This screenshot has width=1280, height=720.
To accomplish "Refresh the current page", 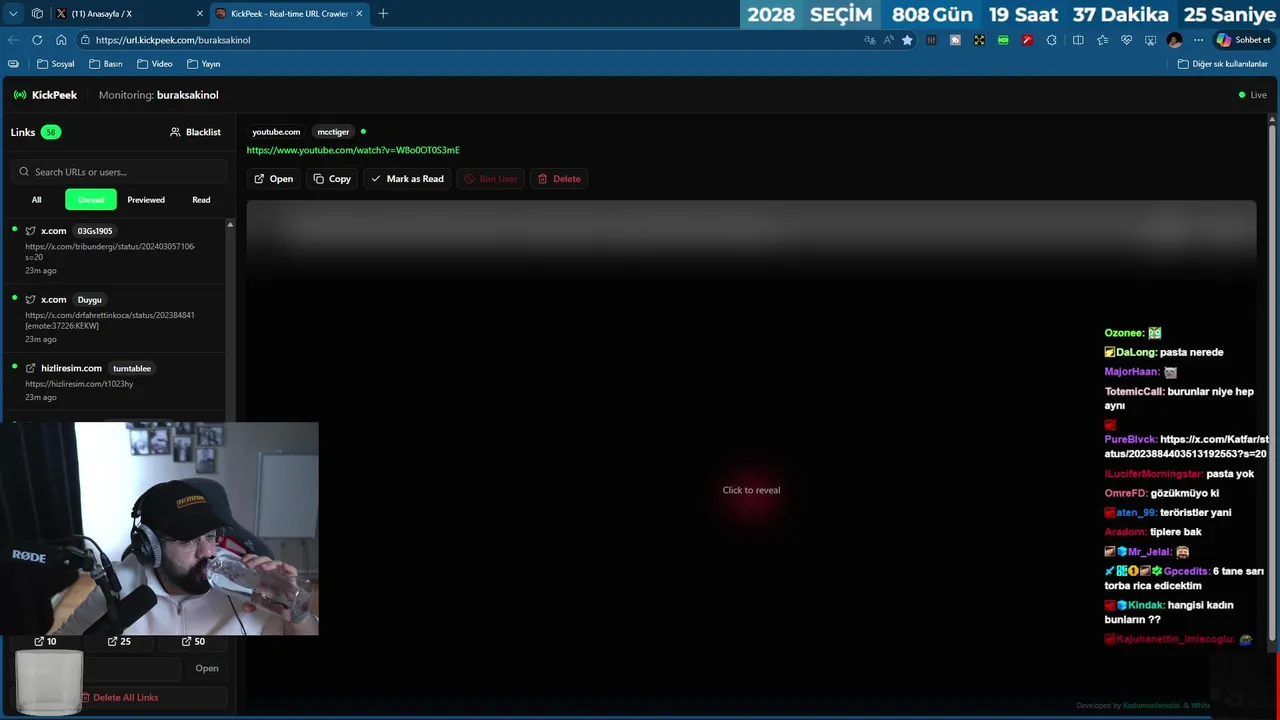I will click(x=37, y=40).
